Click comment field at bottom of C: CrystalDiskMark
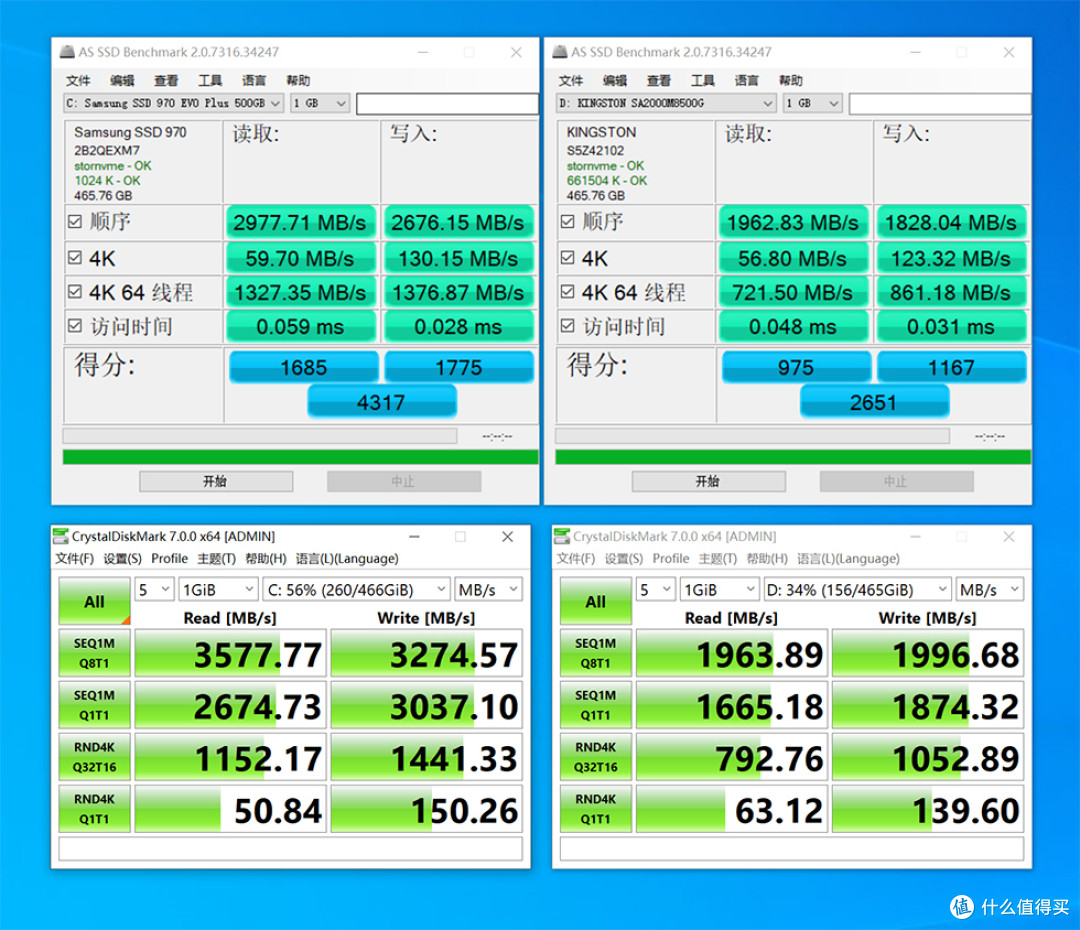This screenshot has height=930, width=1080. click(x=291, y=849)
